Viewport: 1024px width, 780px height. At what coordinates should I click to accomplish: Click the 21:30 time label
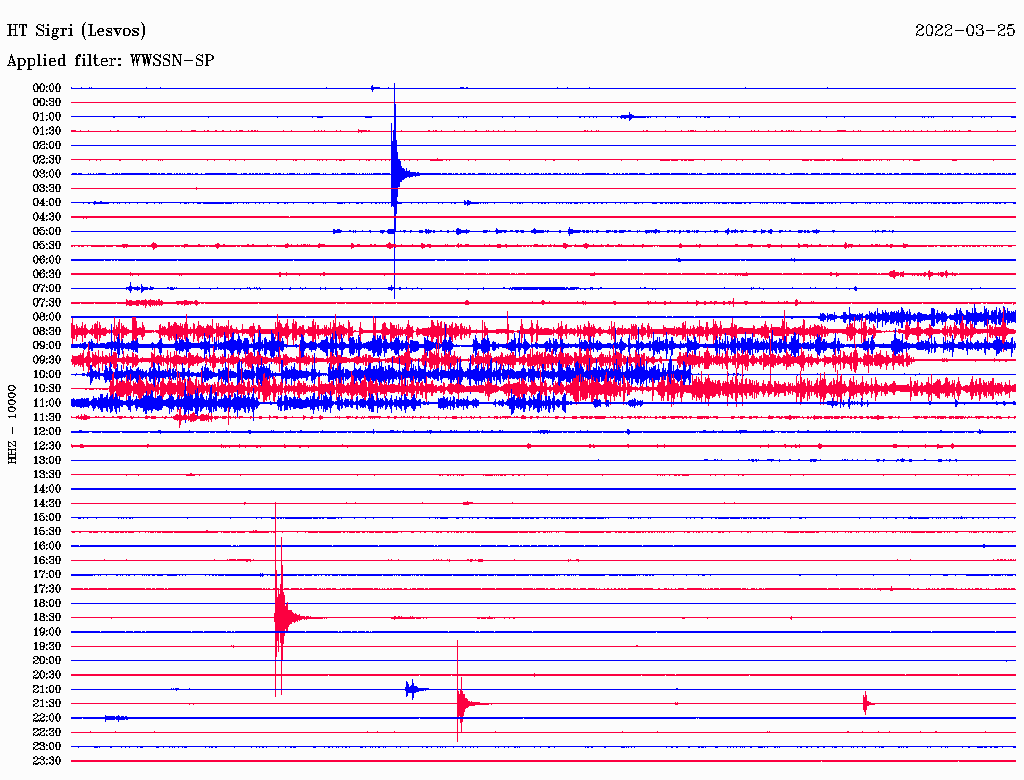47,704
